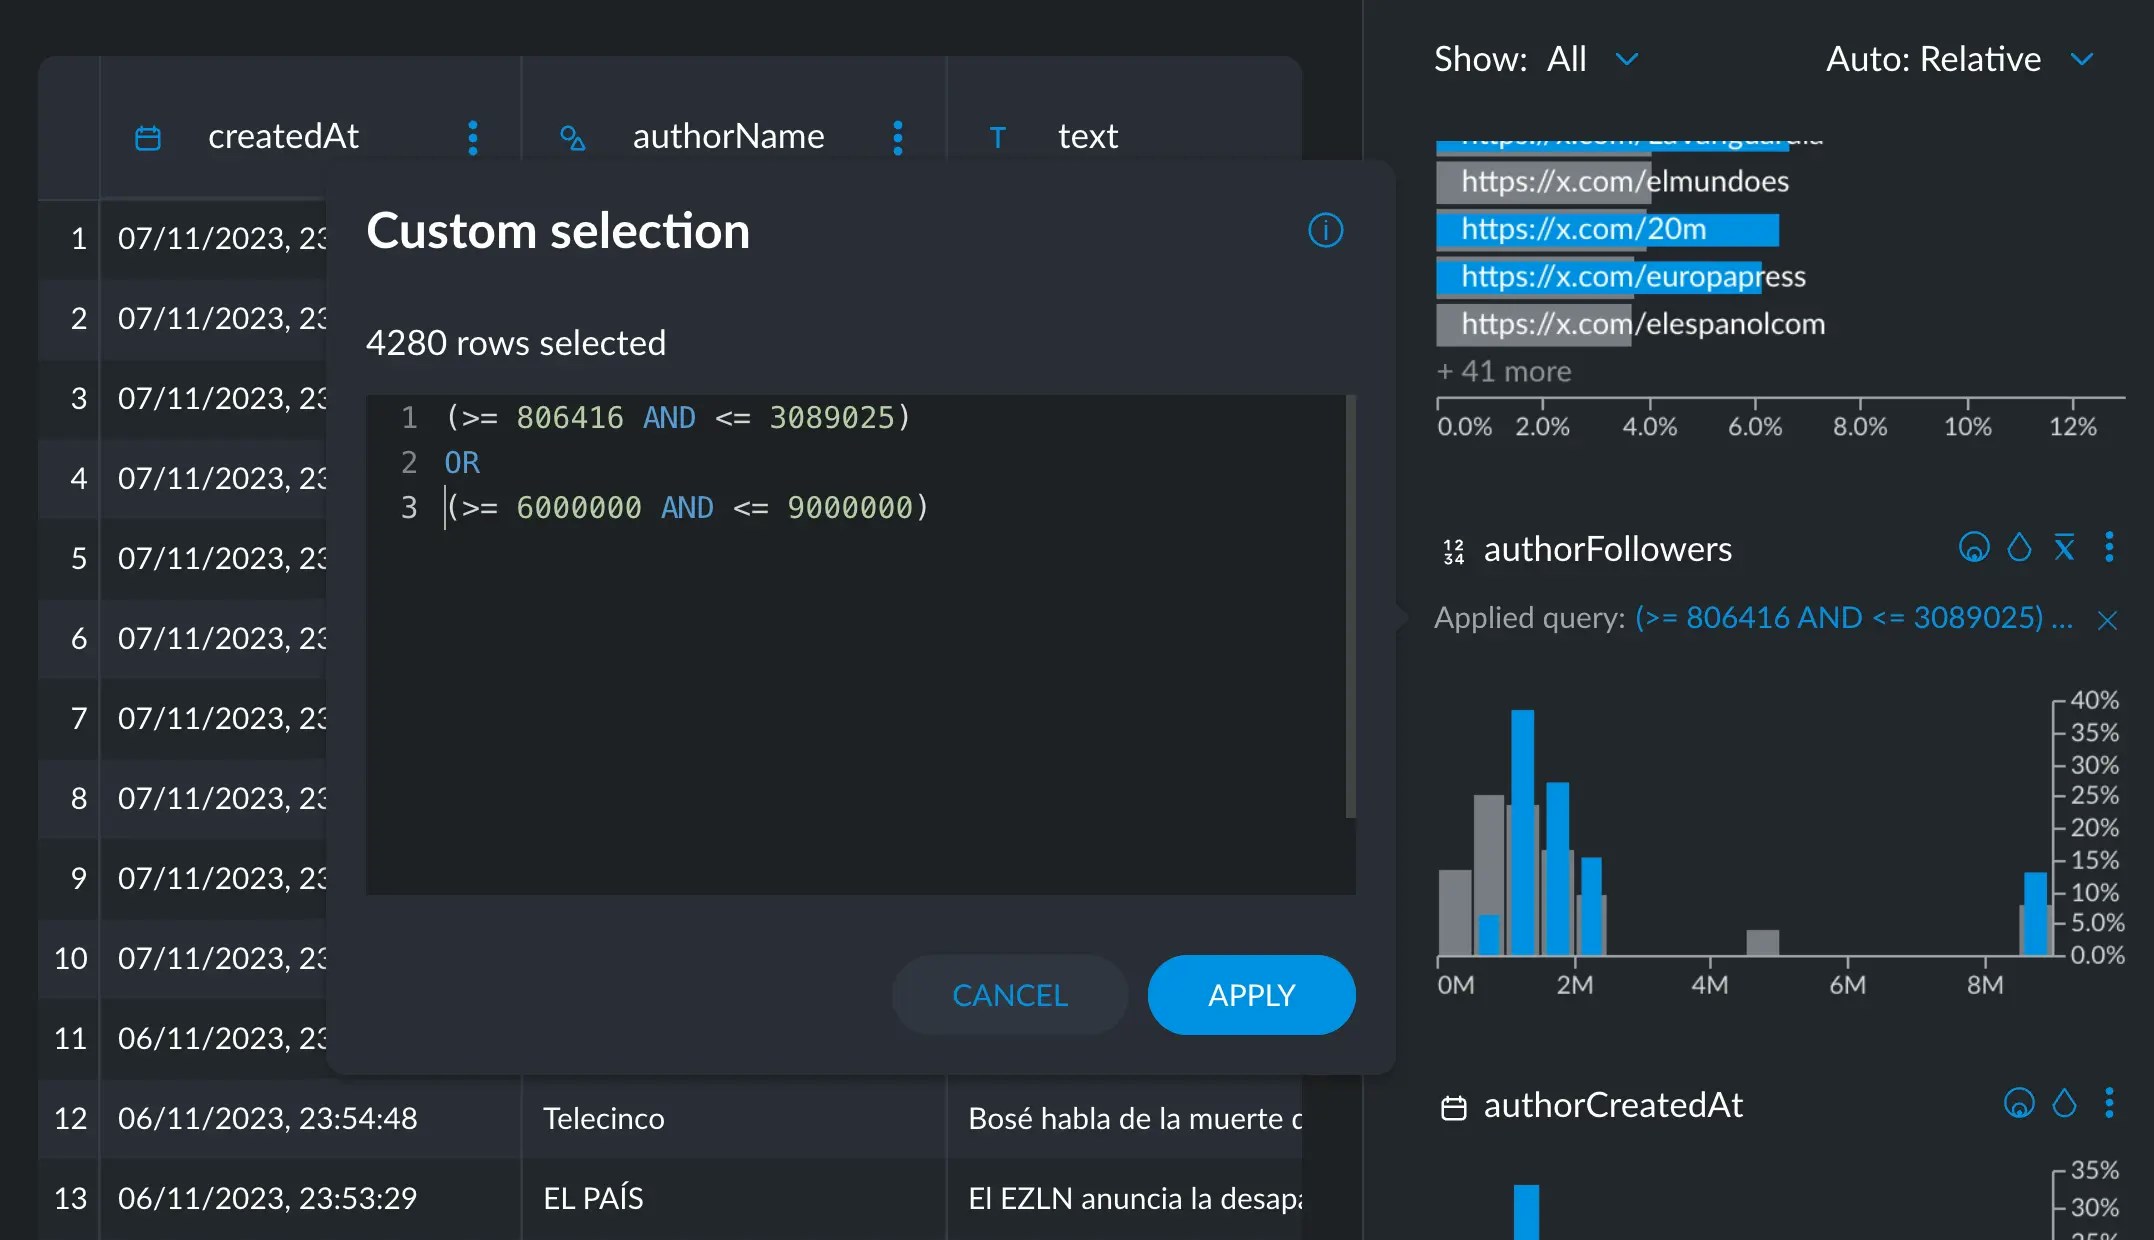Expand the list with + 41 more
Image resolution: width=2154 pixels, height=1240 pixels.
click(x=1503, y=370)
